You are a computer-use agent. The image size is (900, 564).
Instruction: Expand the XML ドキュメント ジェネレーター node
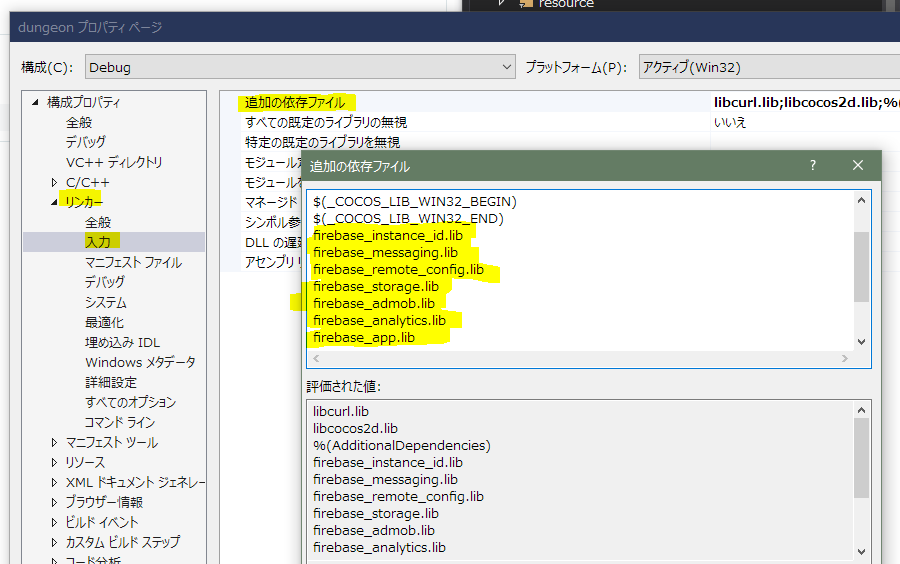pyautogui.click(x=55, y=483)
